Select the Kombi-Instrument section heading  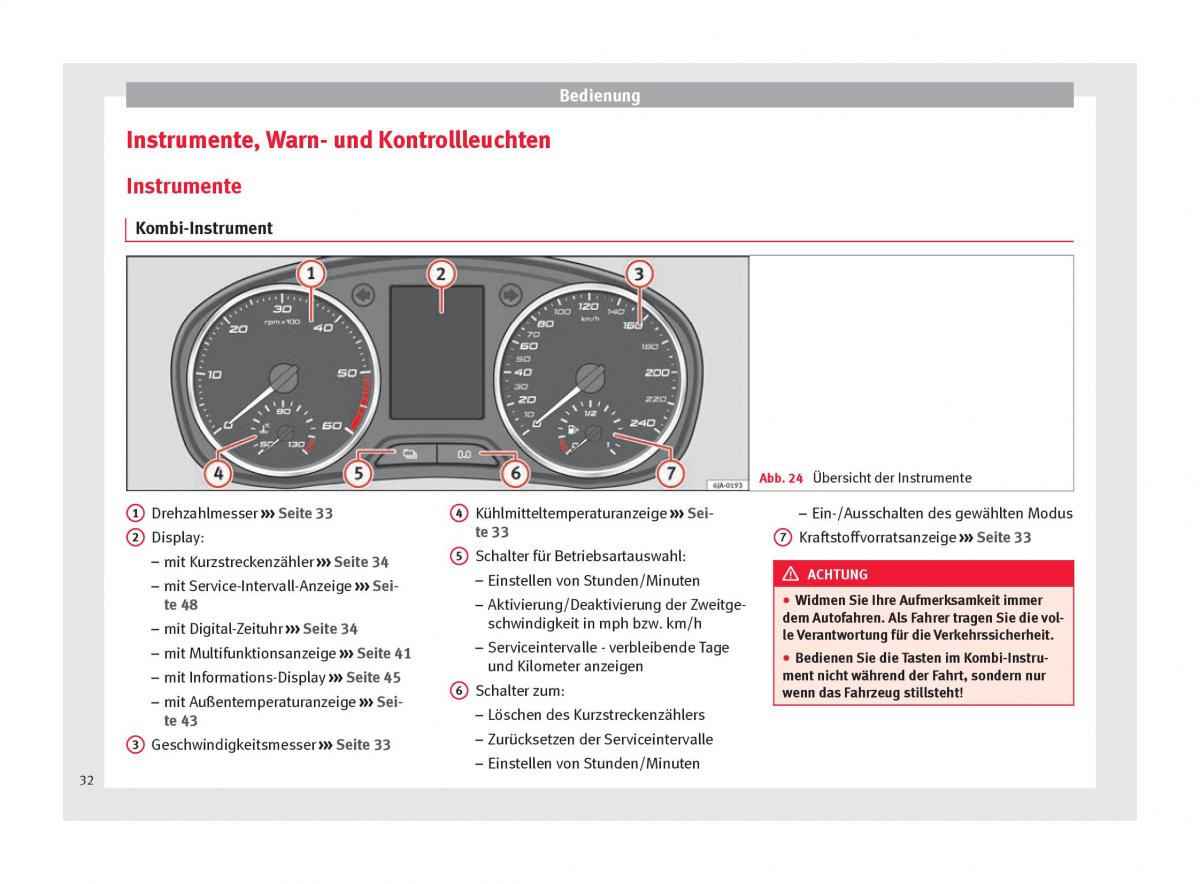pos(204,228)
